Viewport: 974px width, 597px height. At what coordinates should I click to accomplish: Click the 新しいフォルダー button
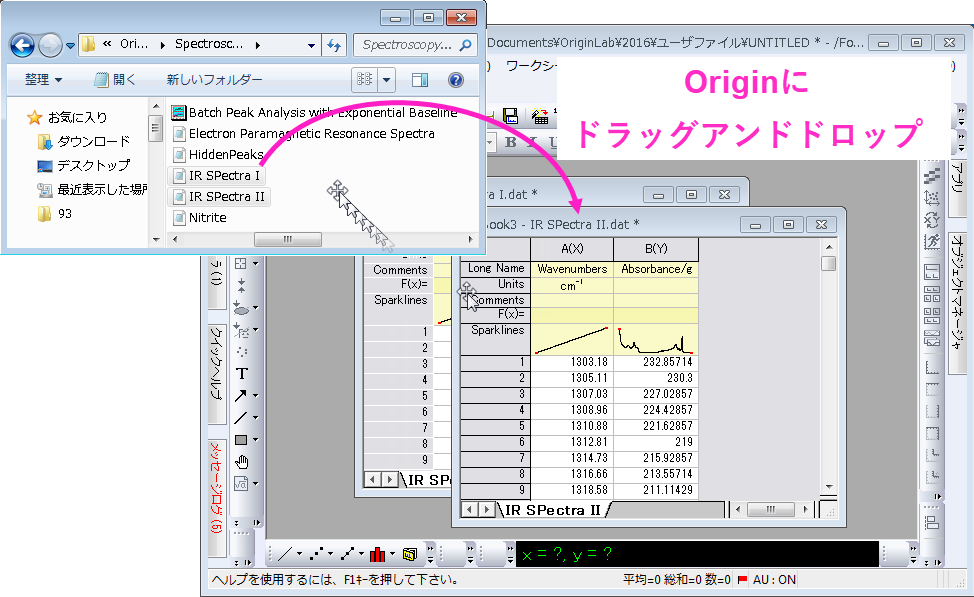click(x=214, y=80)
